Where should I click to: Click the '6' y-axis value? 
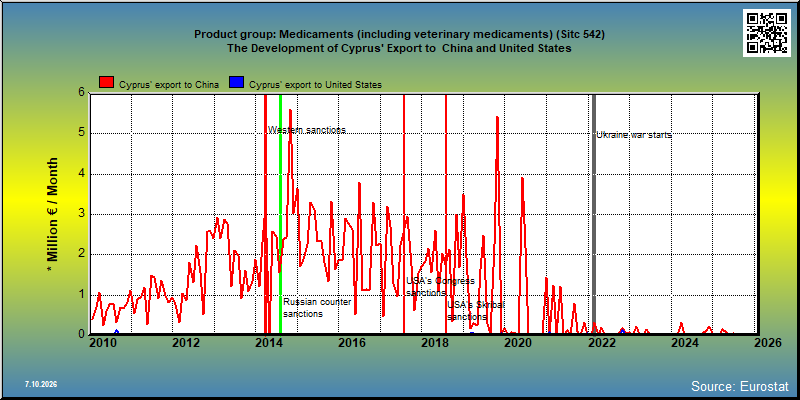(x=81, y=93)
